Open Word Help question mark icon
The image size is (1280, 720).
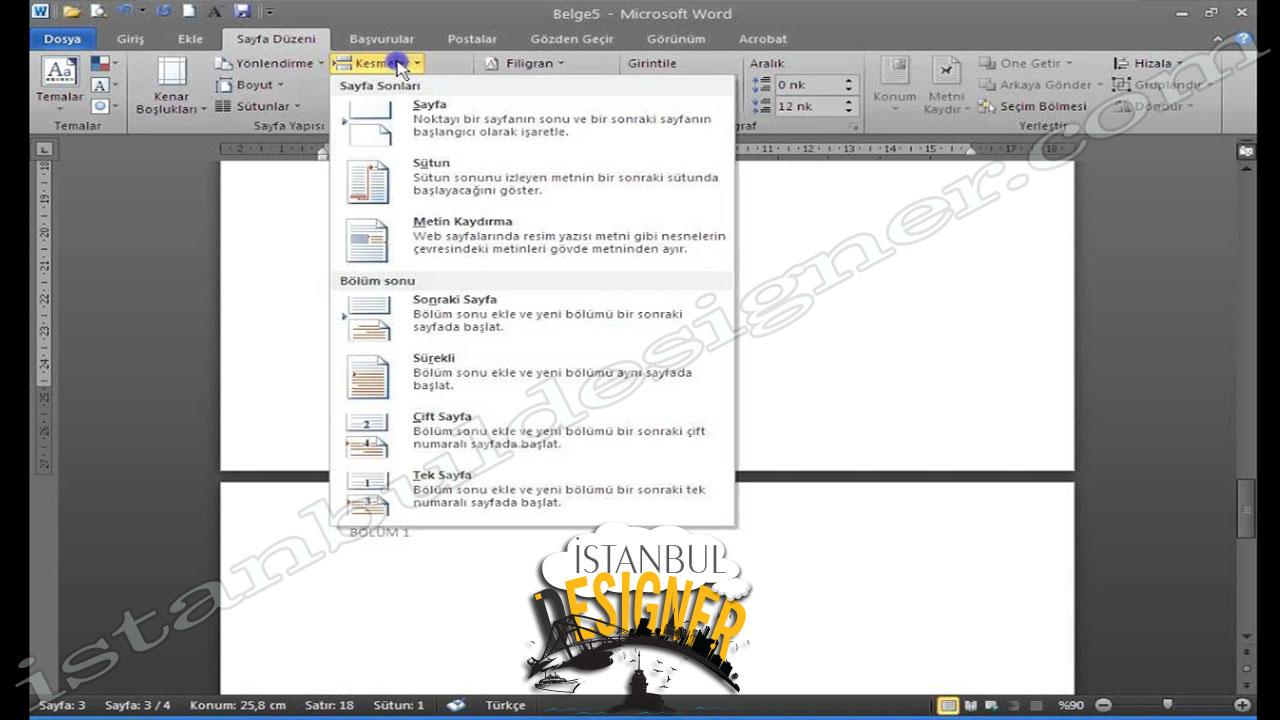click(x=1244, y=39)
